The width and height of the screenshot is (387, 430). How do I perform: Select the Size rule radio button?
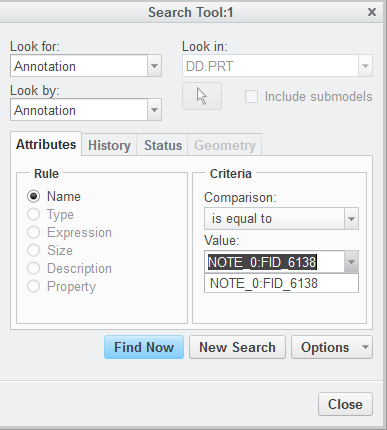(x=33, y=250)
